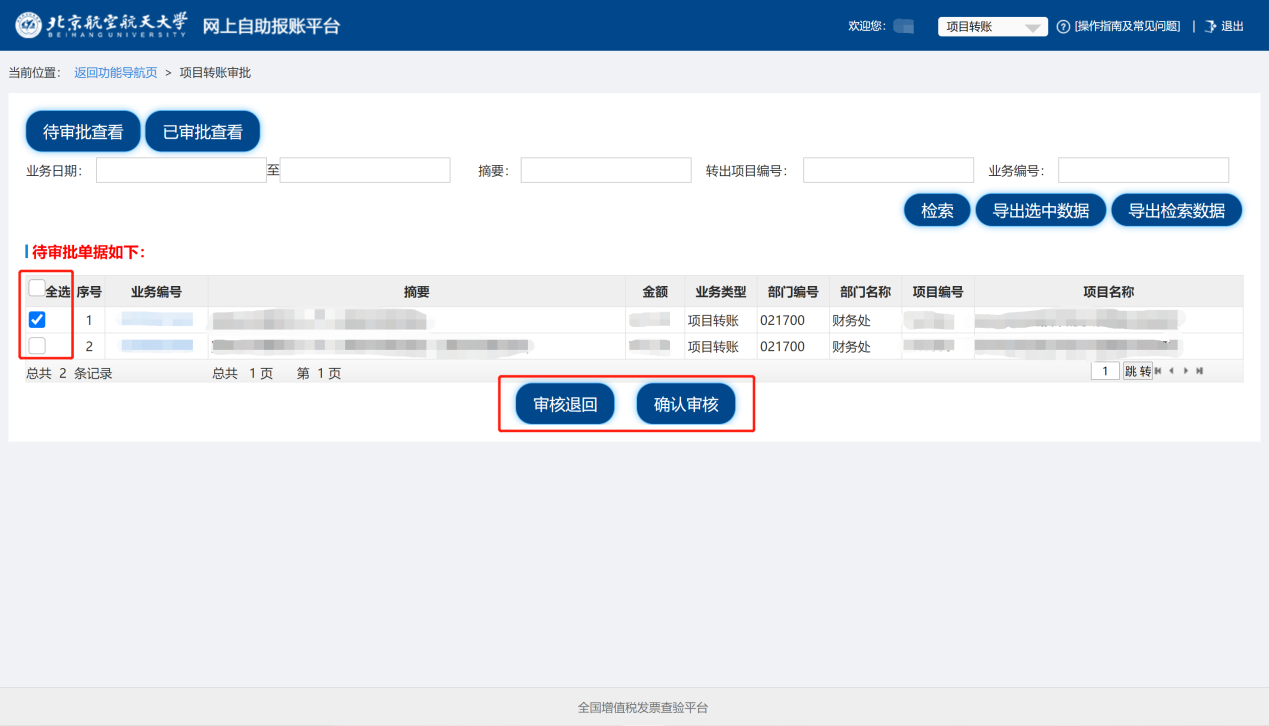This screenshot has height=726, width=1269.
Task: Click the 导出选中数据 button
Action: 1040,211
